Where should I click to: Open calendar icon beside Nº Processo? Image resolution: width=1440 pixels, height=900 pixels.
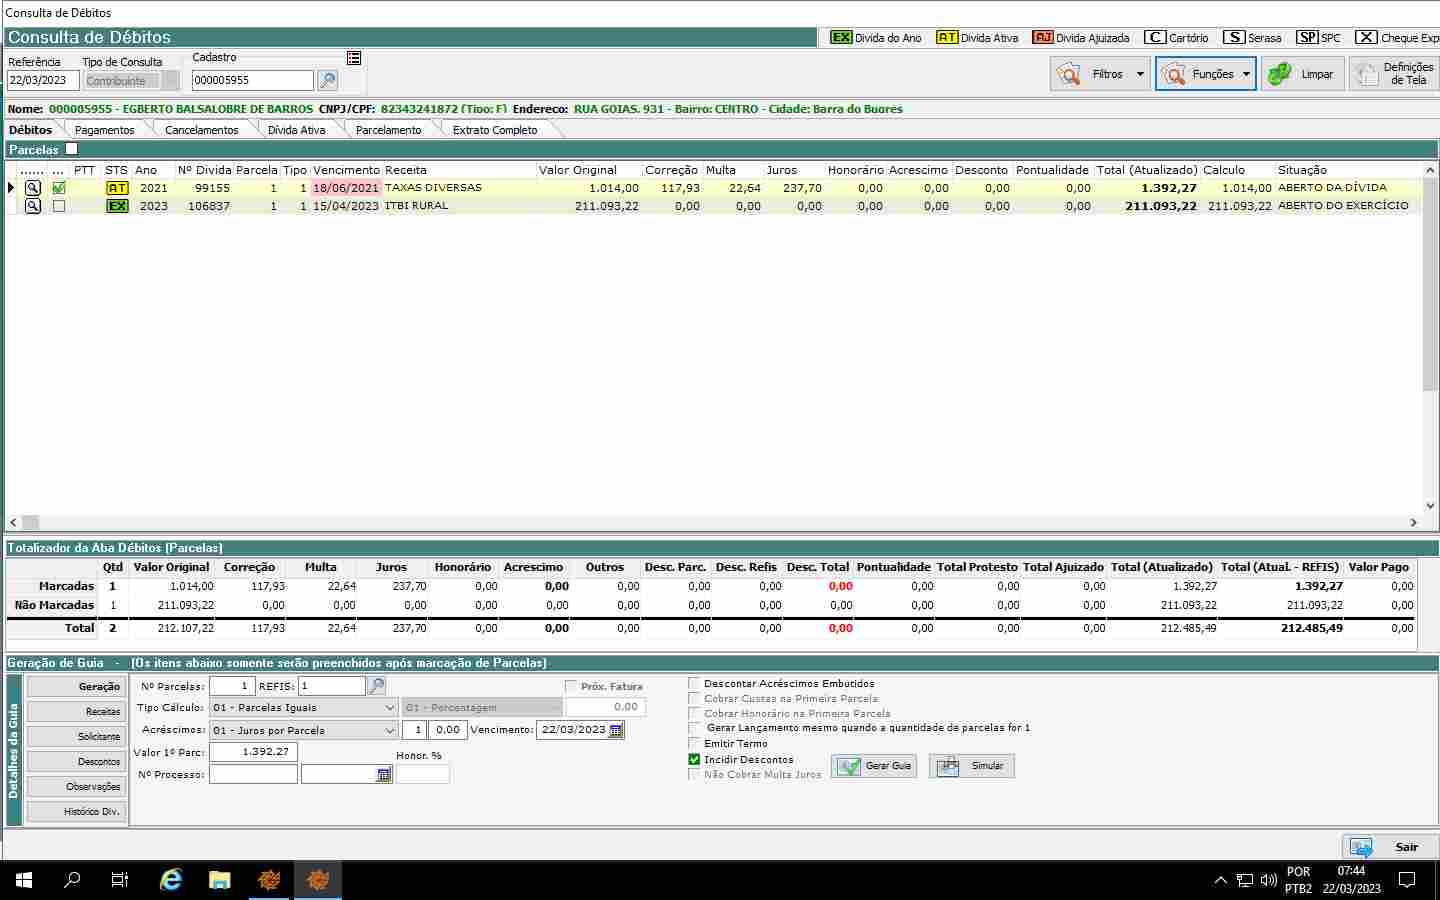[x=384, y=775]
